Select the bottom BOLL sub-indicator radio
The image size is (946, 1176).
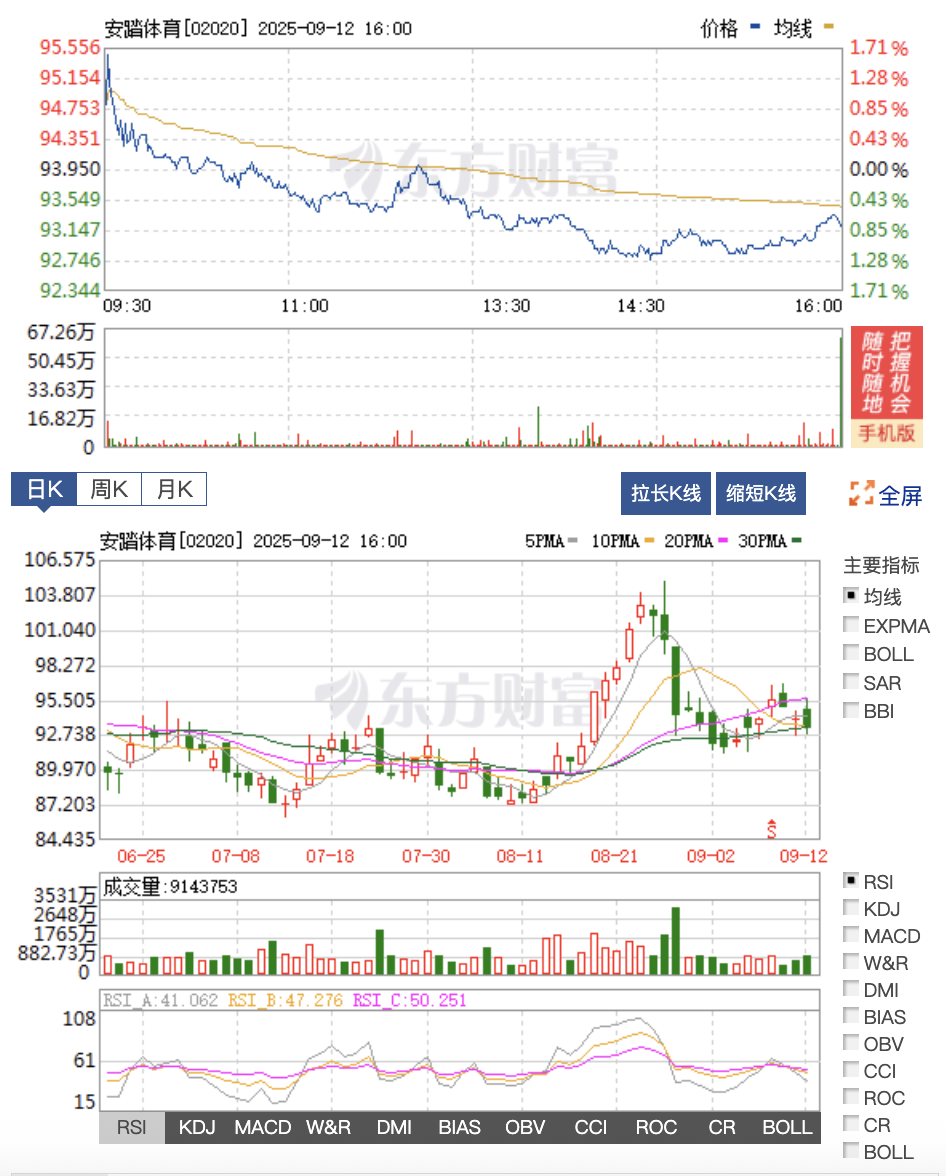click(x=851, y=1150)
